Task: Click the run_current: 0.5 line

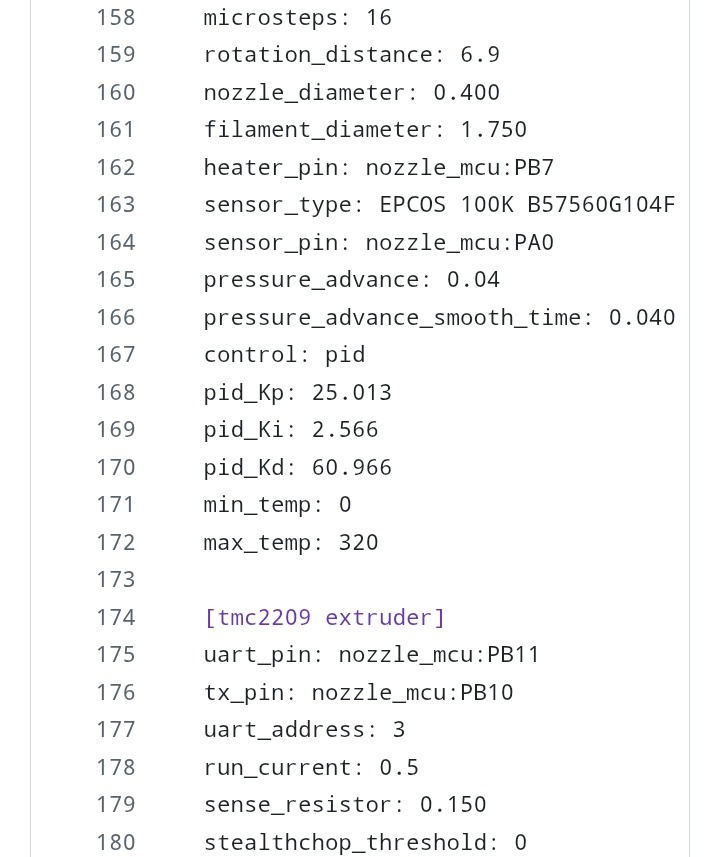Action: pyautogui.click(x=311, y=767)
